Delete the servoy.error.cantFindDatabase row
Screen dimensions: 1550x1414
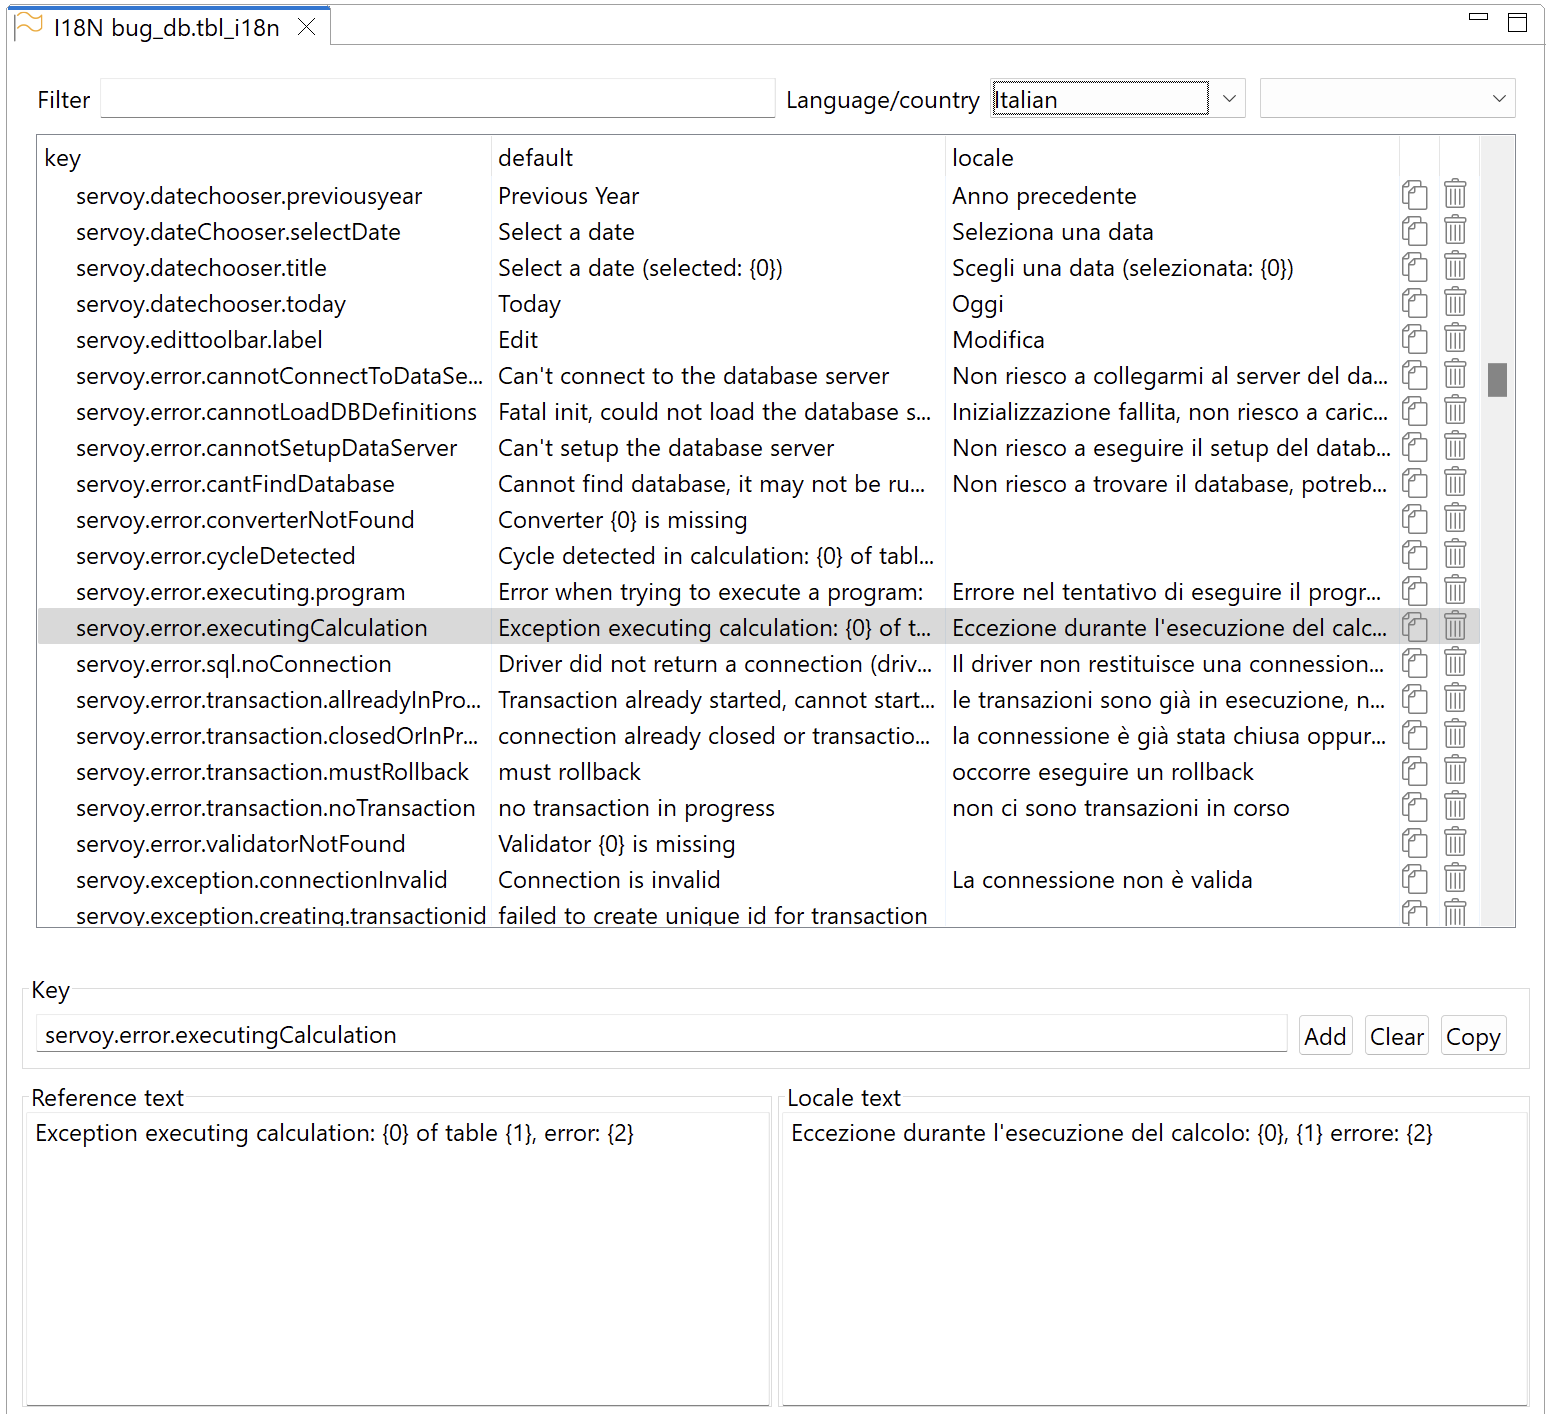coord(1455,483)
